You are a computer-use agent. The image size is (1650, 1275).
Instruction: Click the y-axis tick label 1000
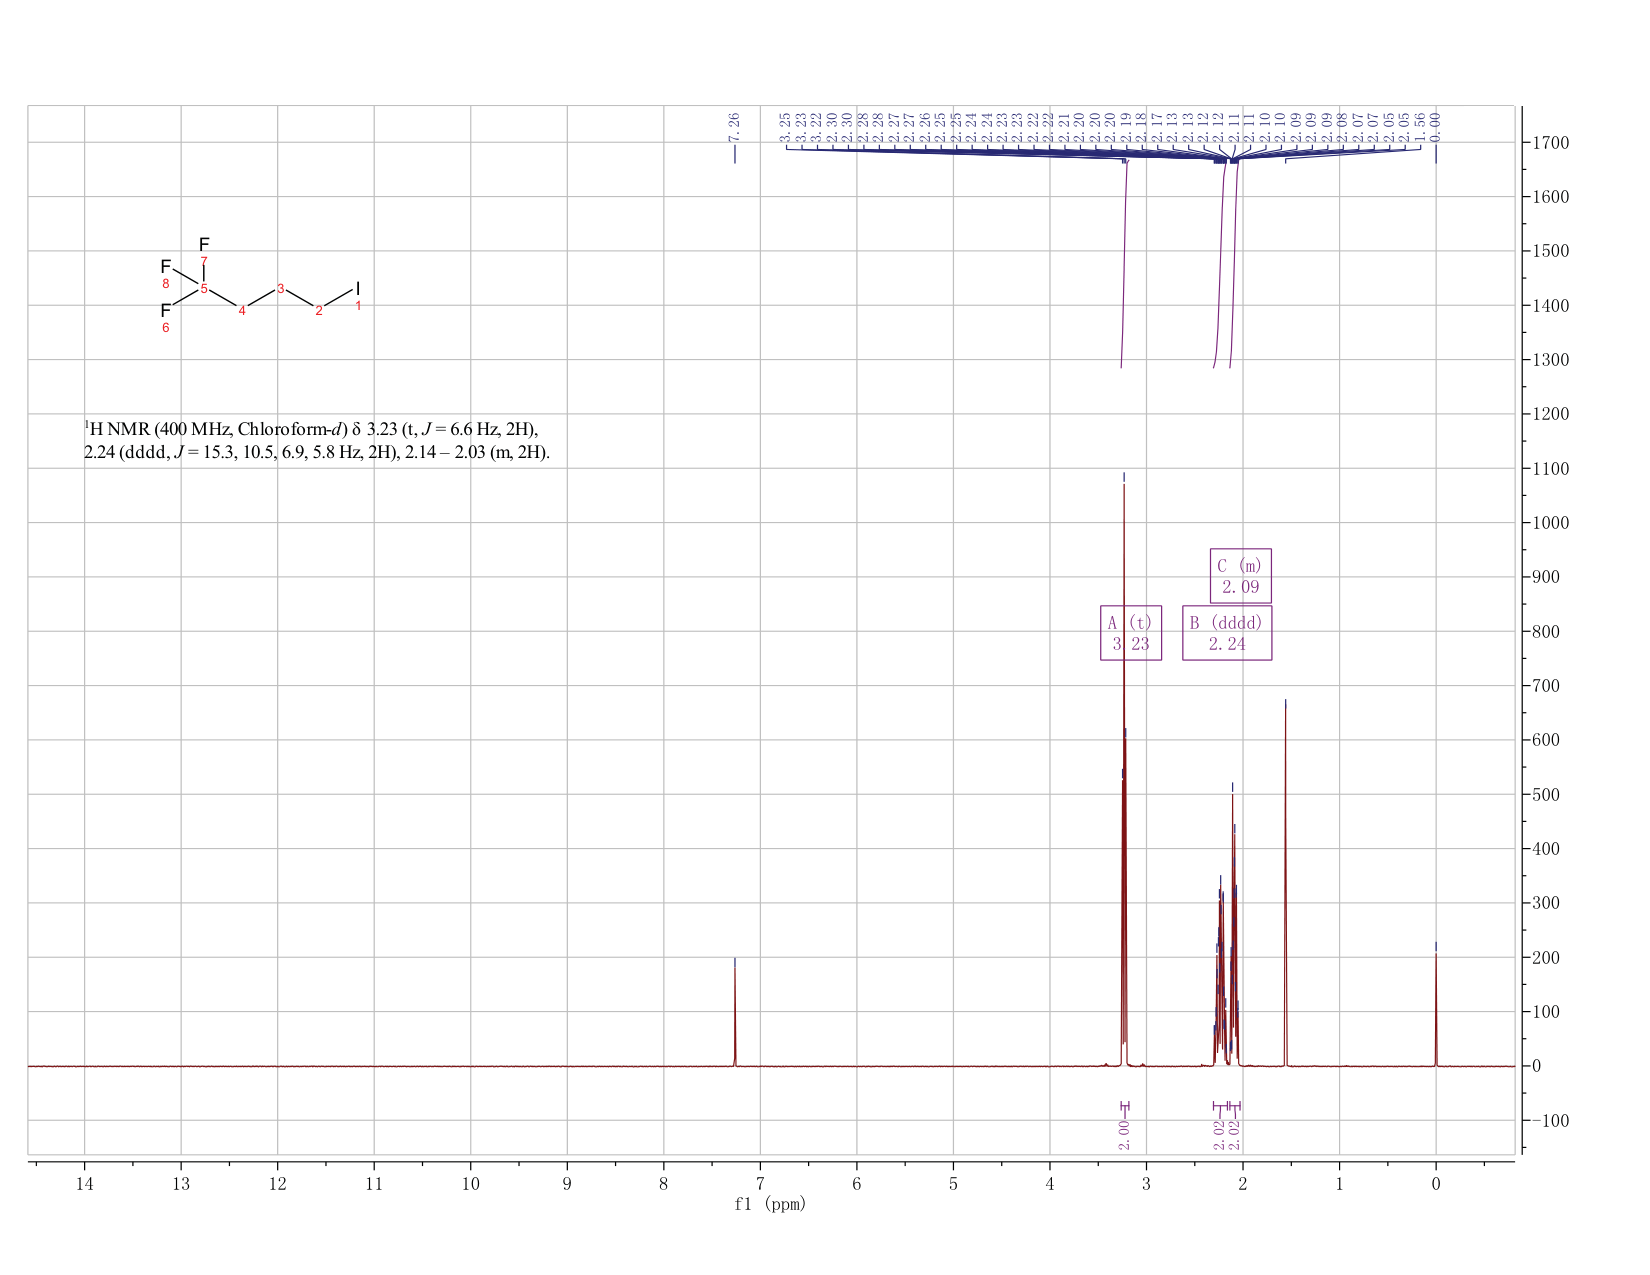pyautogui.click(x=1550, y=523)
